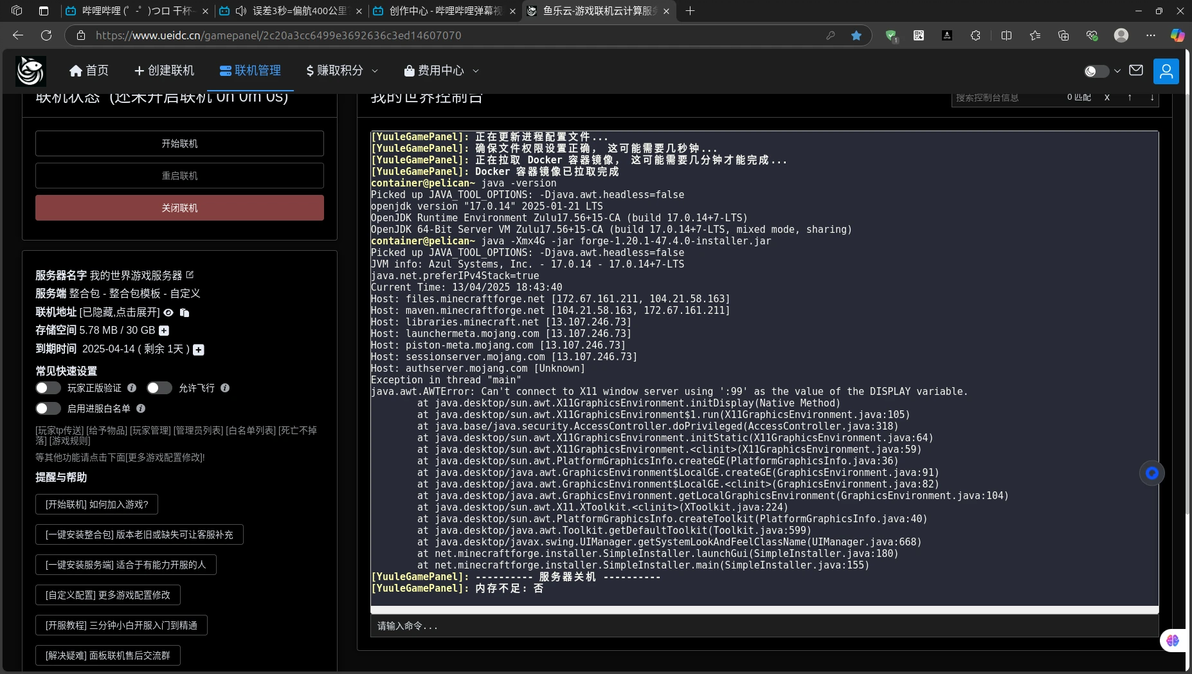This screenshot has width=1192, height=674.
Task: Open browser settings and more menu
Action: tap(1150, 35)
